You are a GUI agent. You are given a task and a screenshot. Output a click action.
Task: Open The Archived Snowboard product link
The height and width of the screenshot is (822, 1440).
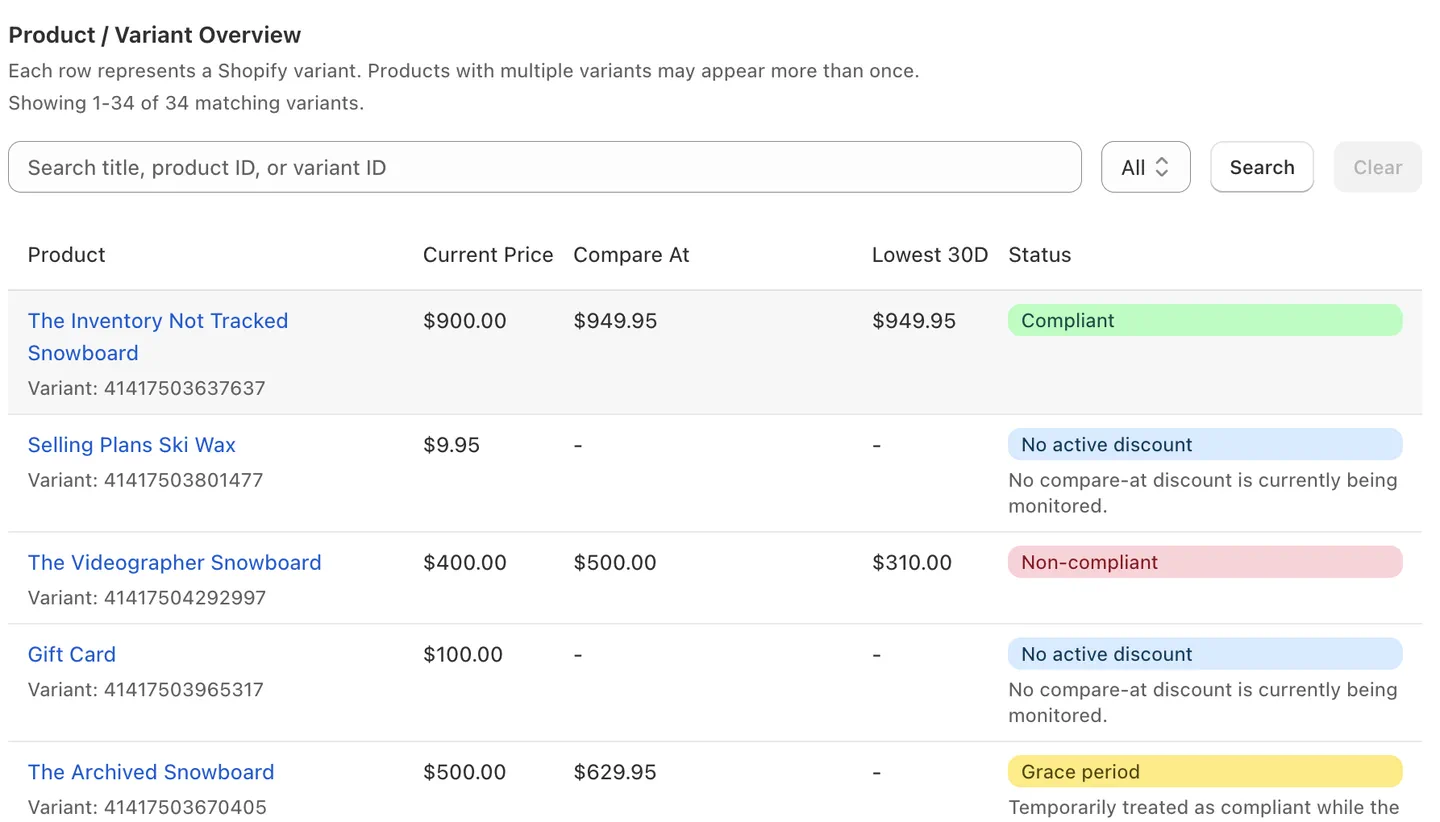(x=151, y=773)
